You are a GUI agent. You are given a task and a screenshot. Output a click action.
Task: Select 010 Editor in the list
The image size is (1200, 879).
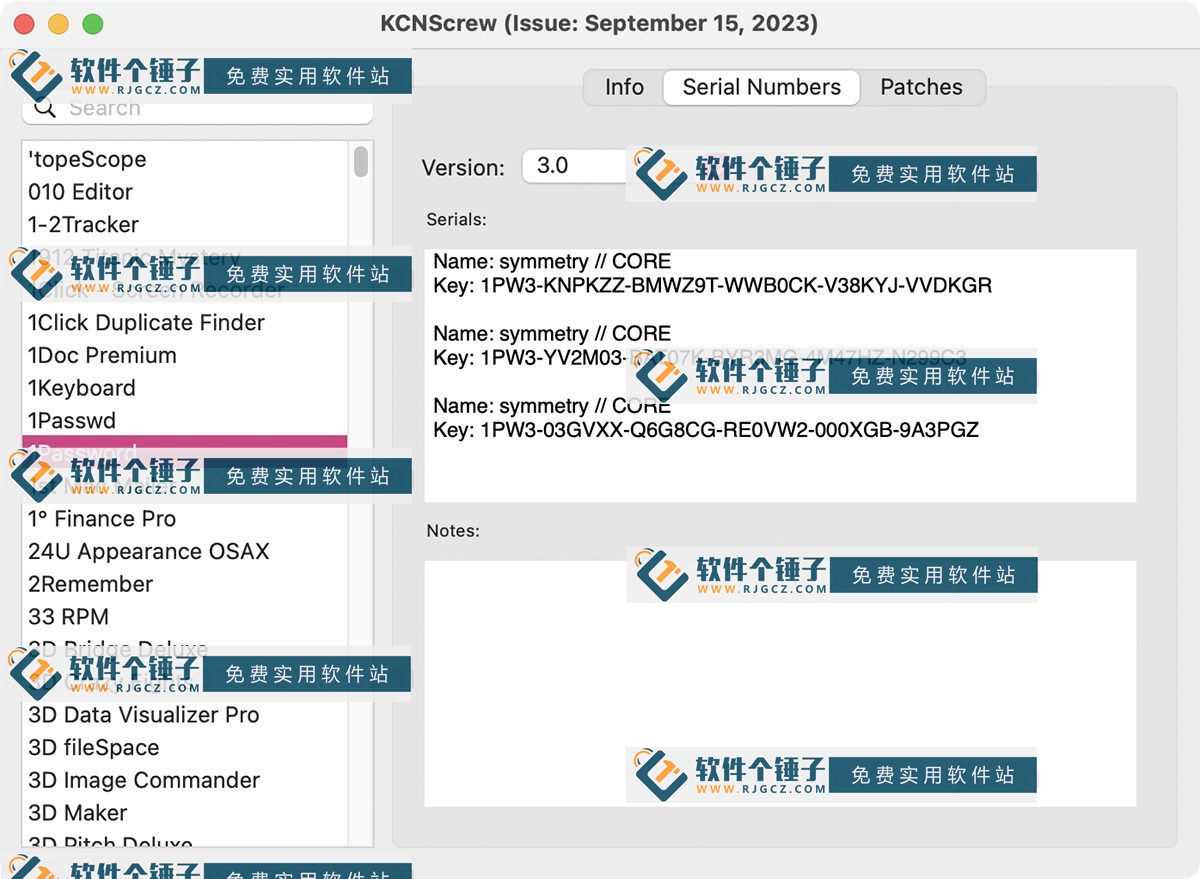[185, 192]
